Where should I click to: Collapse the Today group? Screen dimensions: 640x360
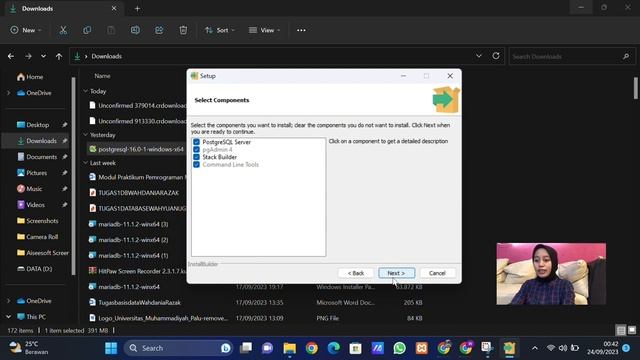coord(85,91)
